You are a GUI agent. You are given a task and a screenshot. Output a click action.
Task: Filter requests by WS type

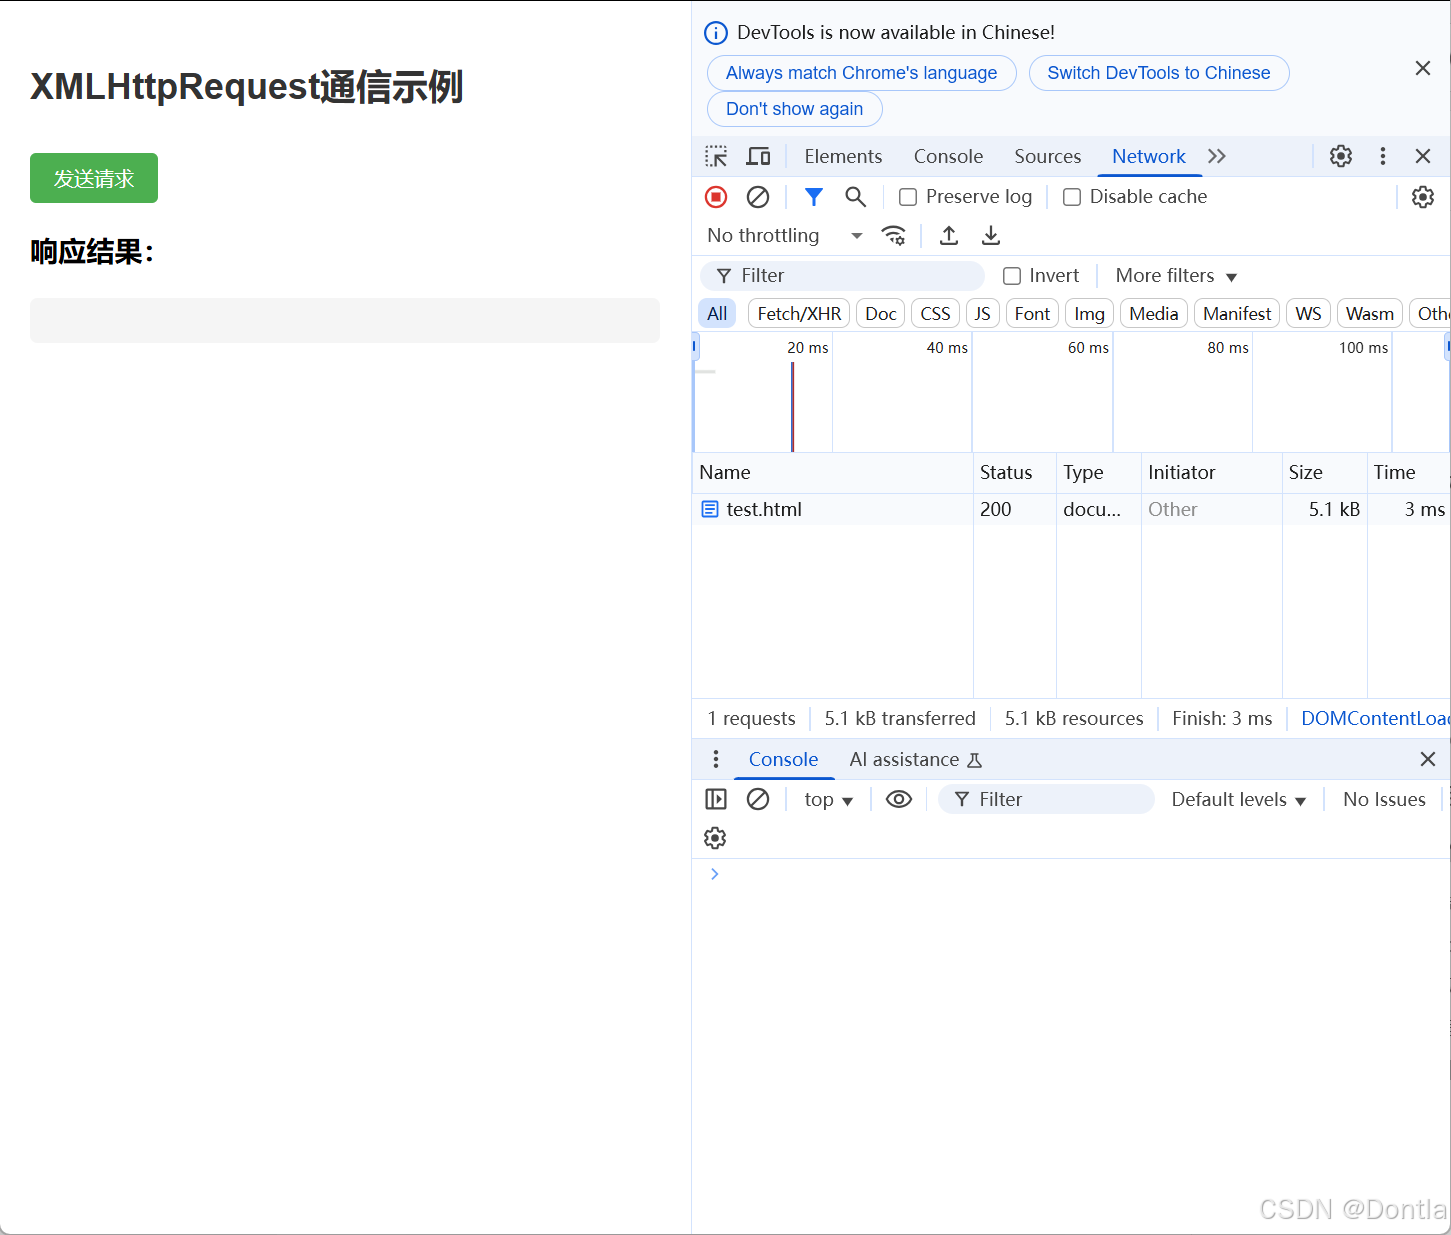[1308, 313]
